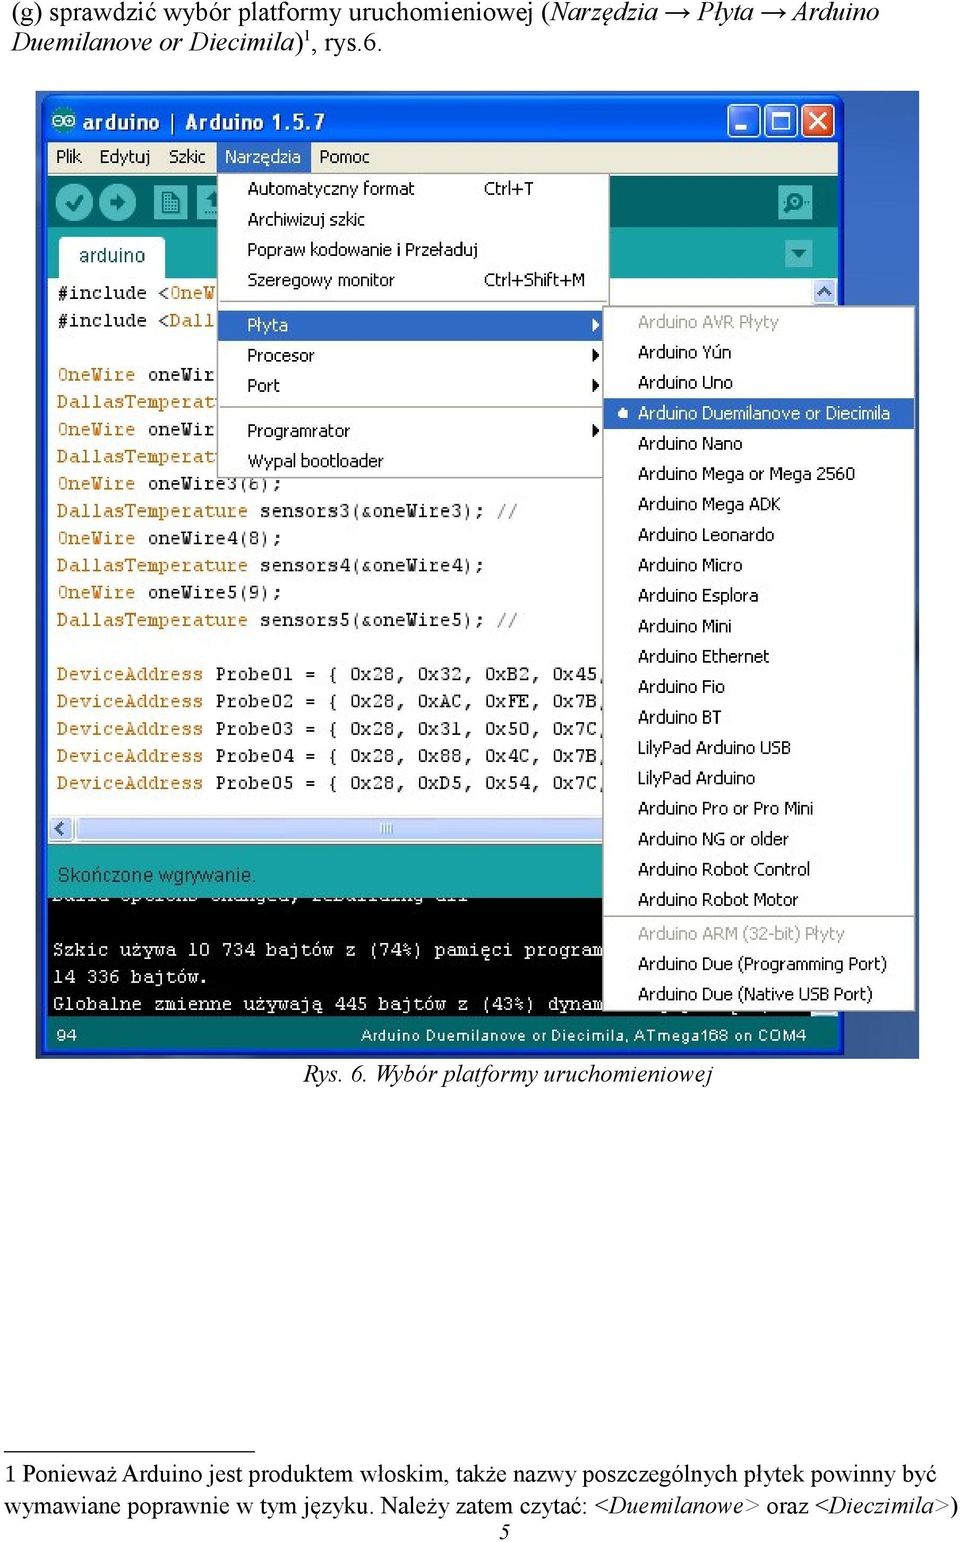Select Arduino Fio board
This screenshot has height=1542, width=960.
point(759,687)
